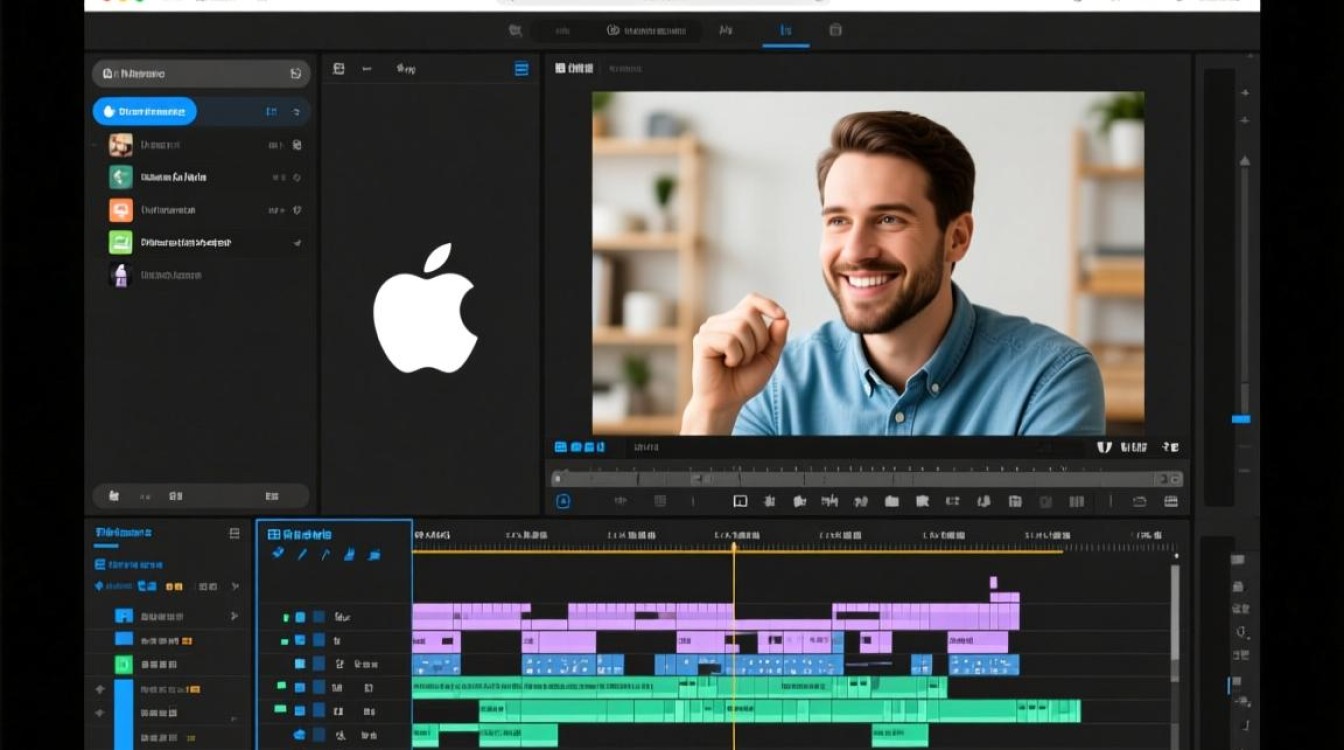Select the first blue tool icon in timeline header

[278, 554]
